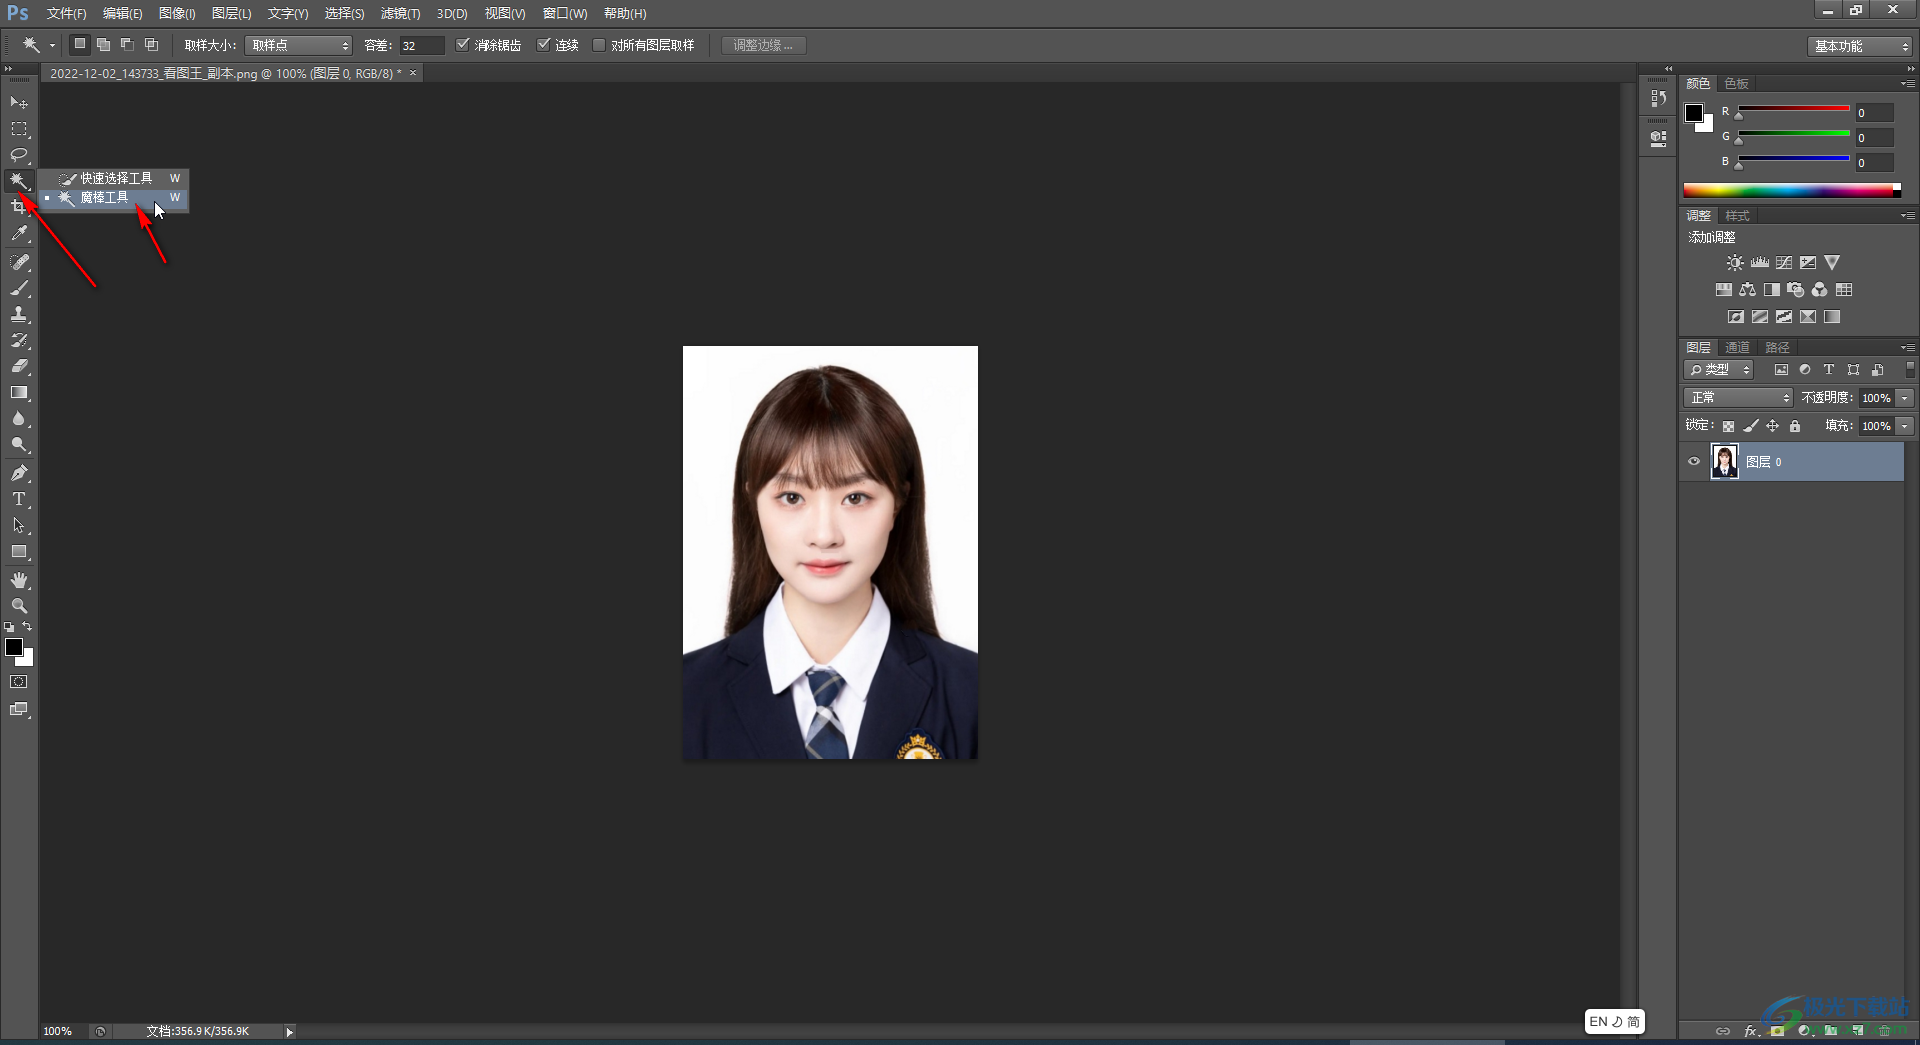Screen dimensions: 1920x1045
Task: Select the Path Selection tool
Action: [19, 525]
